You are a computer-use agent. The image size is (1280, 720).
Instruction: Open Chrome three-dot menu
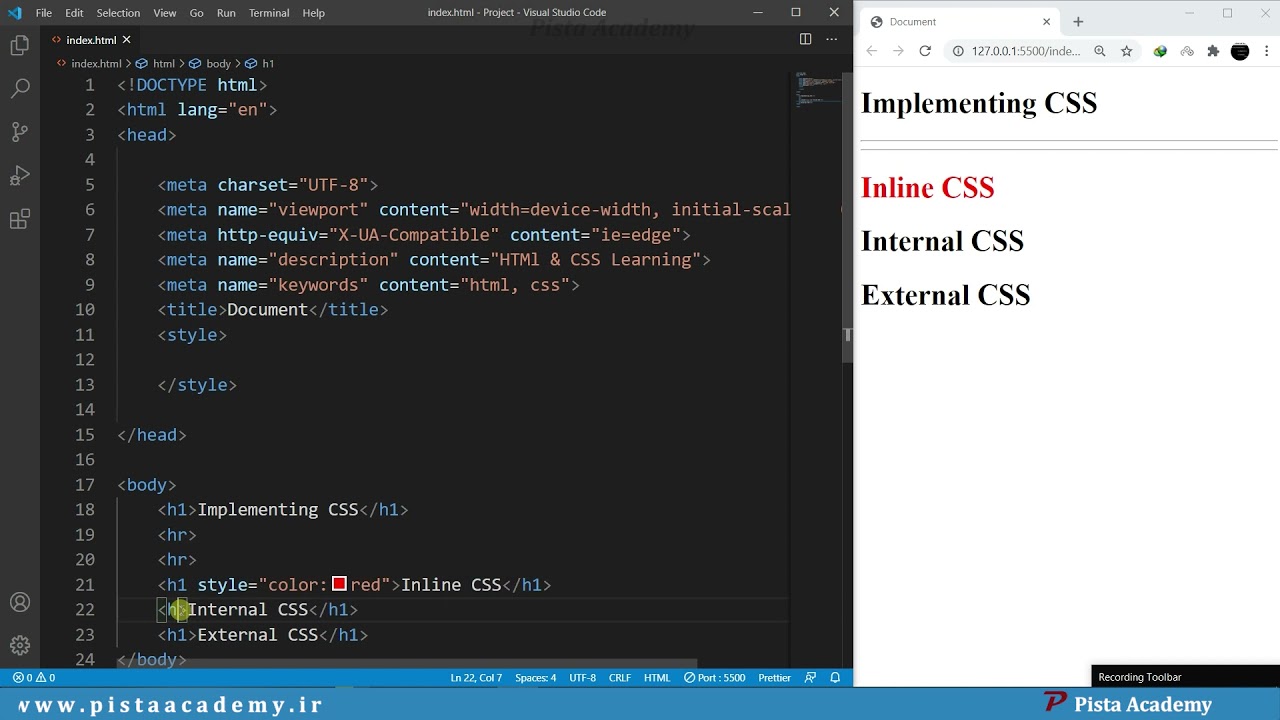(x=1267, y=51)
